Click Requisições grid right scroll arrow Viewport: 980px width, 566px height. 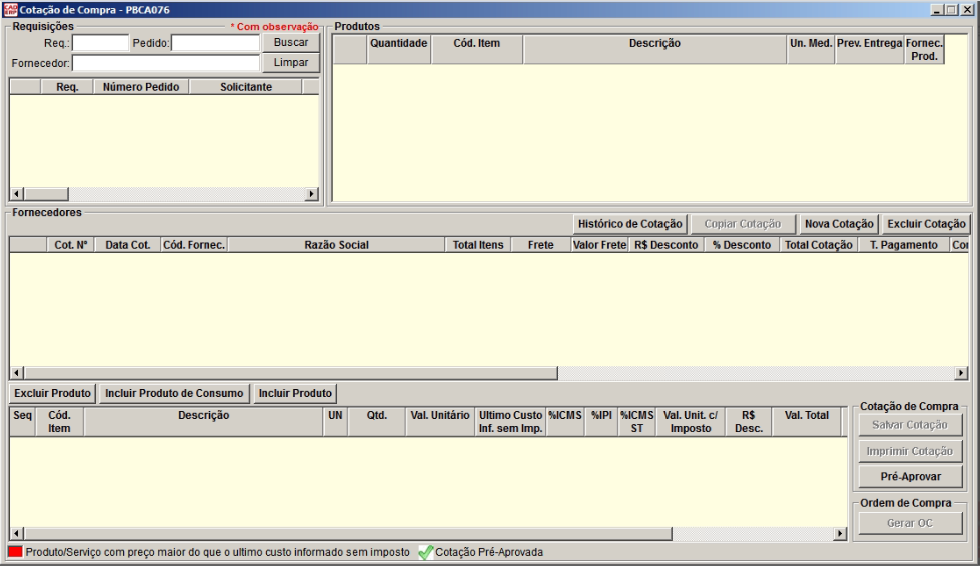tap(312, 194)
